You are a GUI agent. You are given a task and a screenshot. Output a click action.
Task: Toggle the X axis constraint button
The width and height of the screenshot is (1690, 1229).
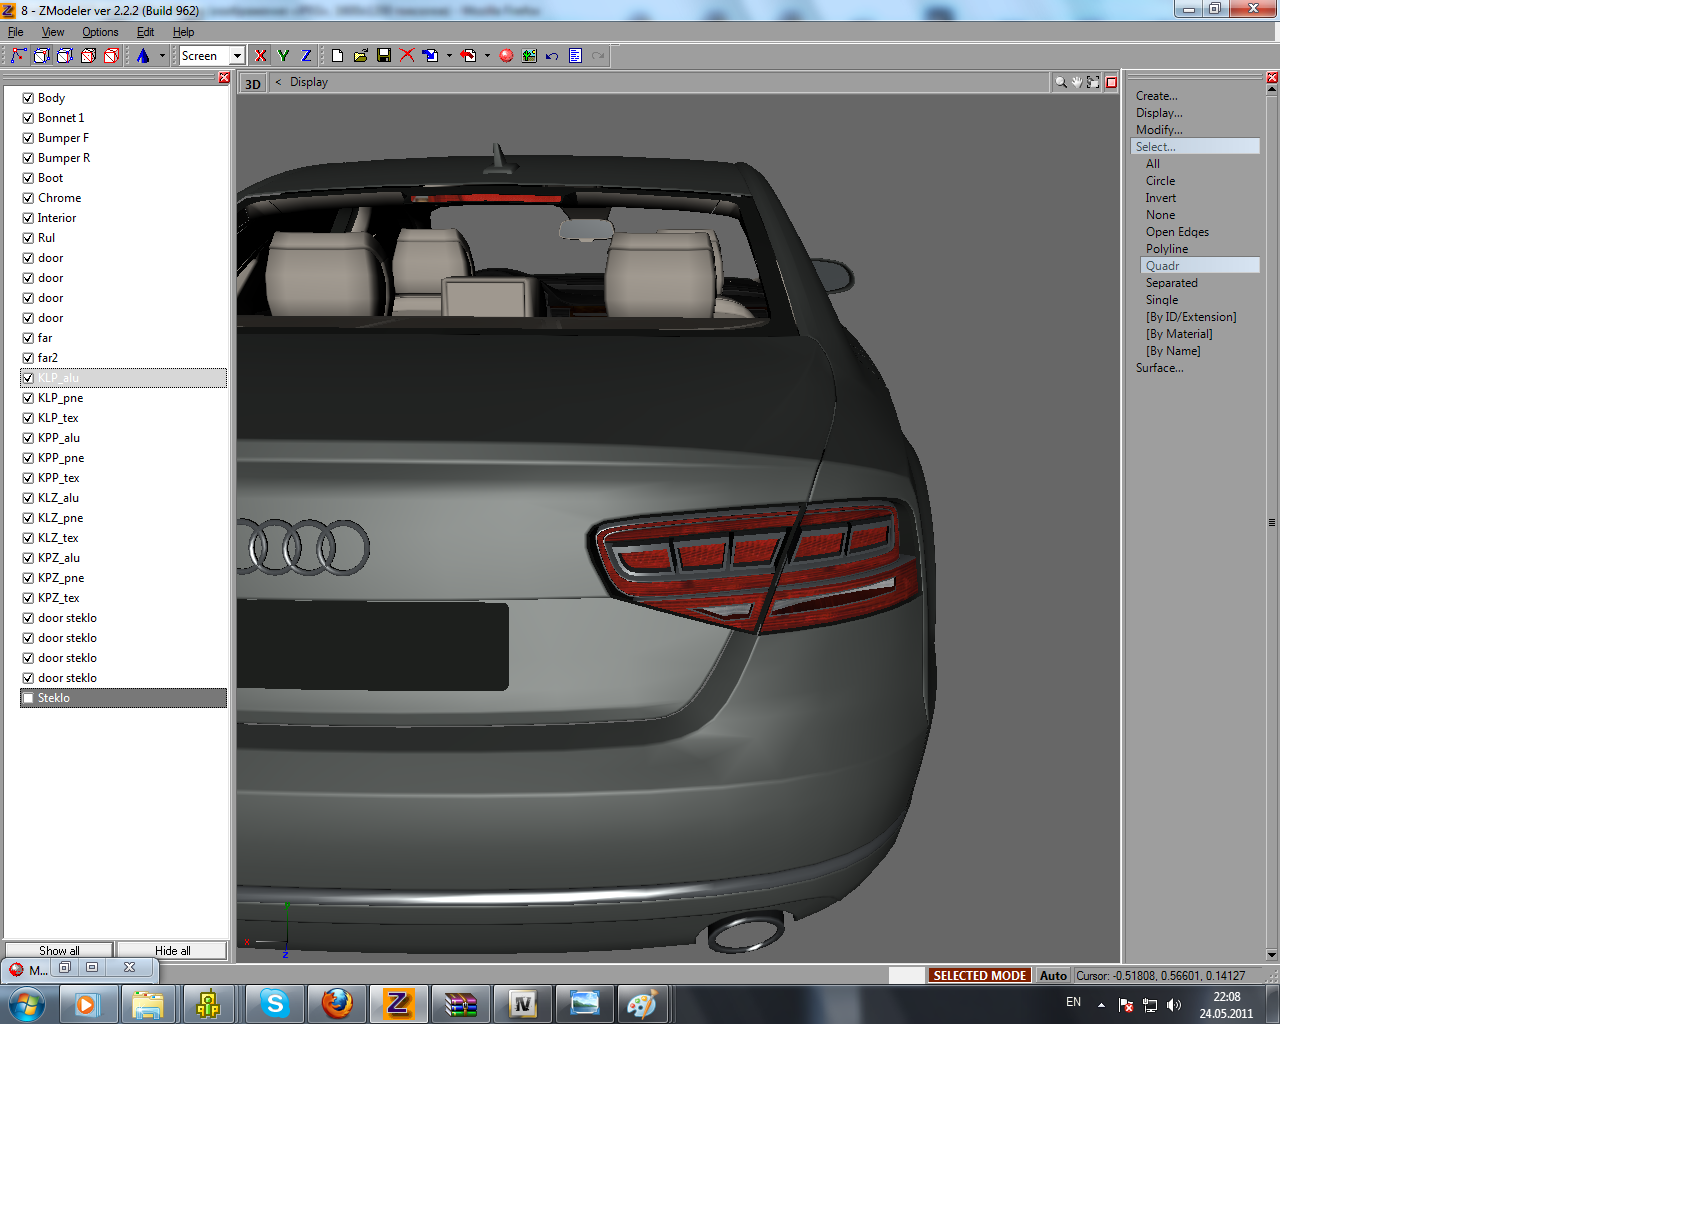[x=261, y=56]
